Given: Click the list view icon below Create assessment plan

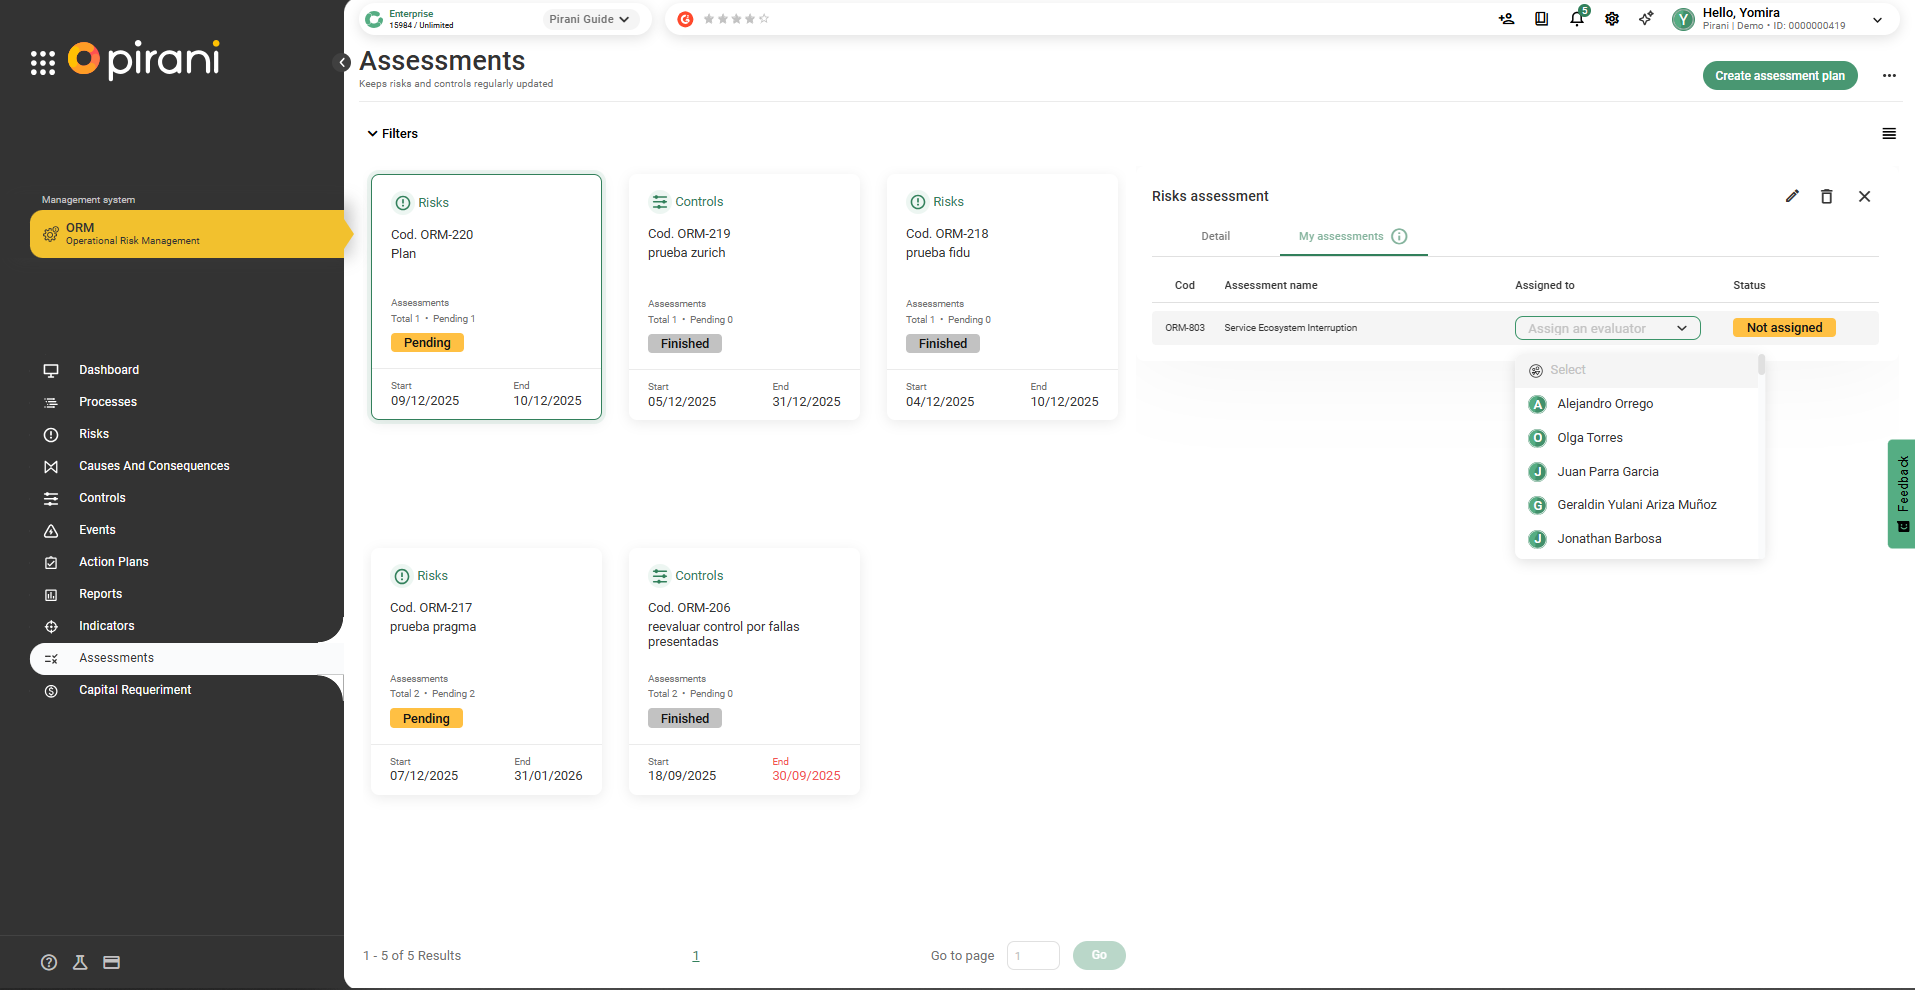Looking at the screenshot, I should 1889,134.
